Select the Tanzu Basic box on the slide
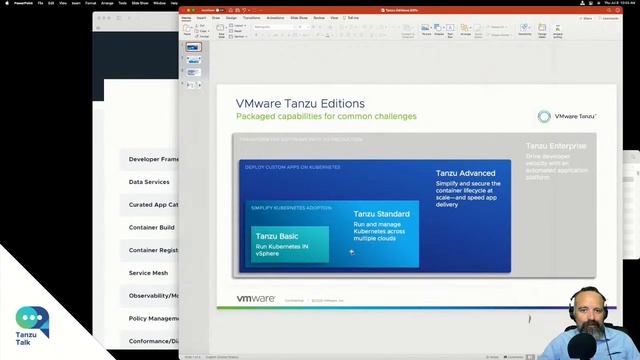Image resolution: width=640 pixels, height=360 pixels. 290,244
